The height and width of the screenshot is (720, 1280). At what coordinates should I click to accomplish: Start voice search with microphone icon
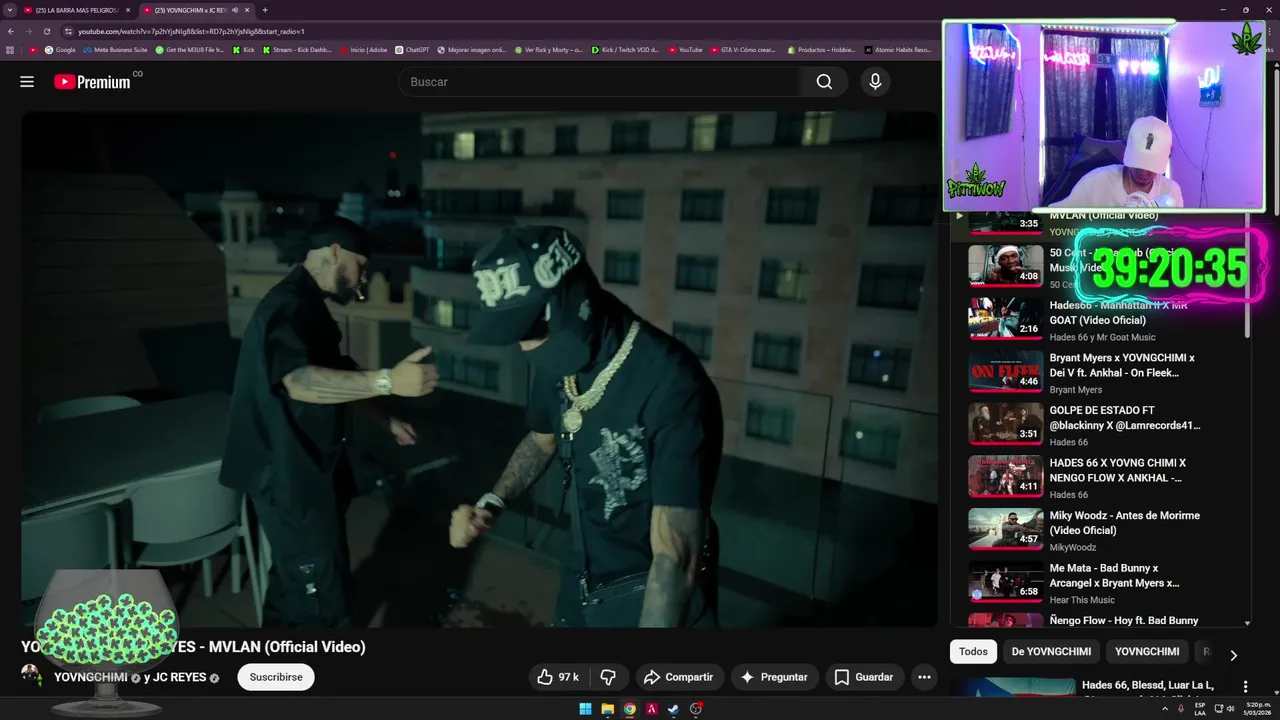coord(875,82)
